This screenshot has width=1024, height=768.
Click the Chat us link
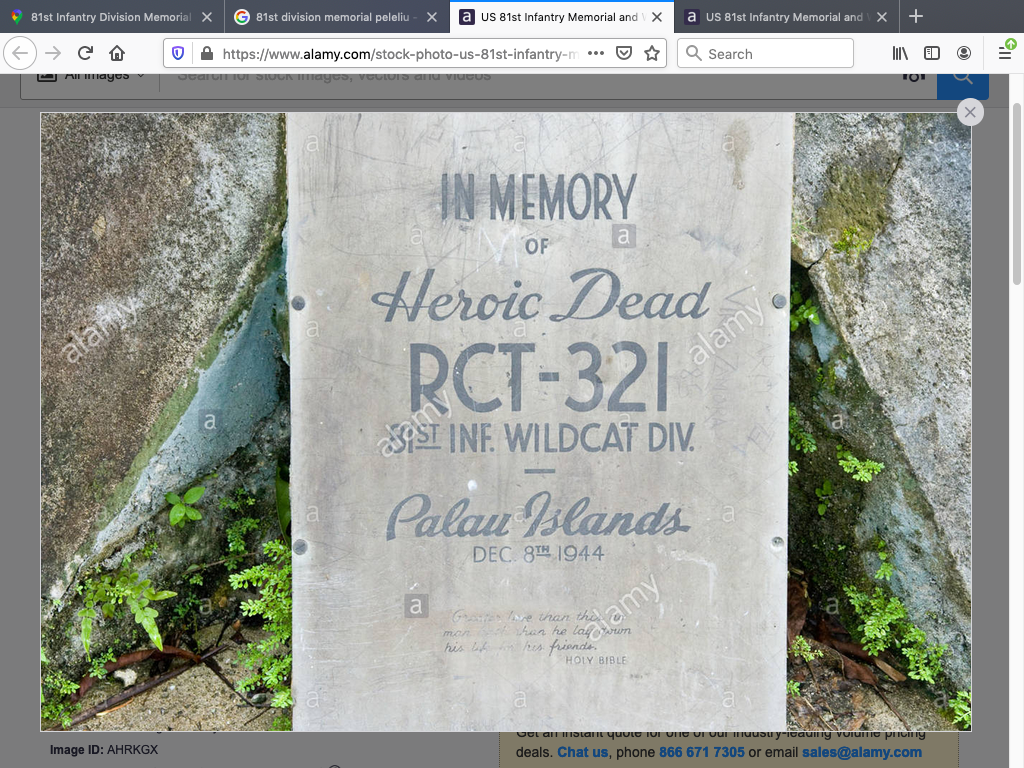click(582, 752)
